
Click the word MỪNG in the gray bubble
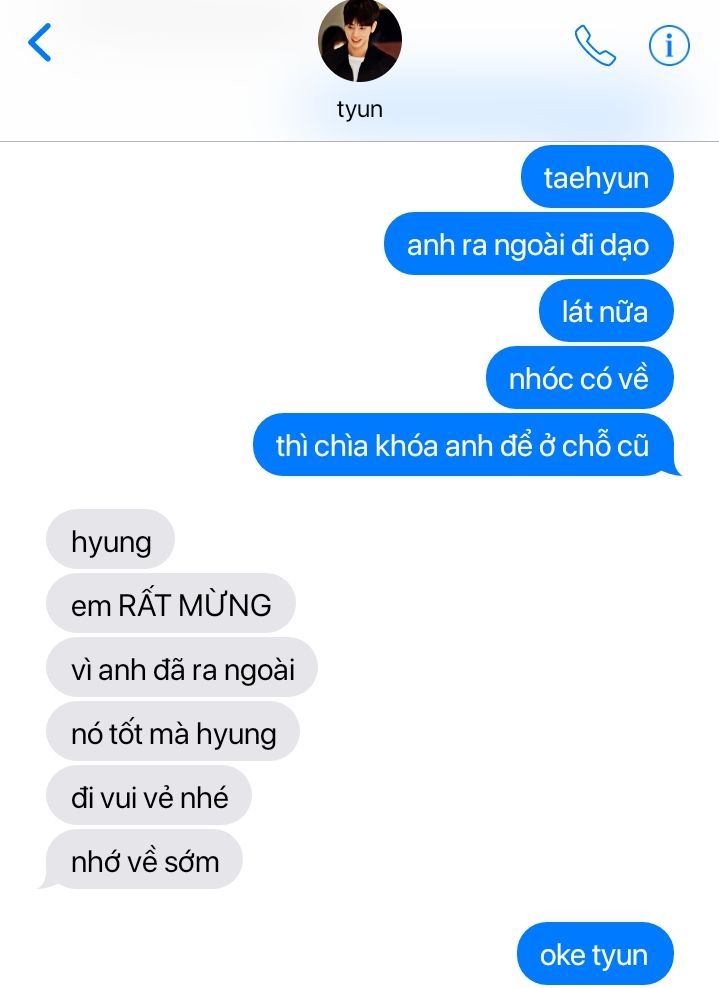click(225, 603)
